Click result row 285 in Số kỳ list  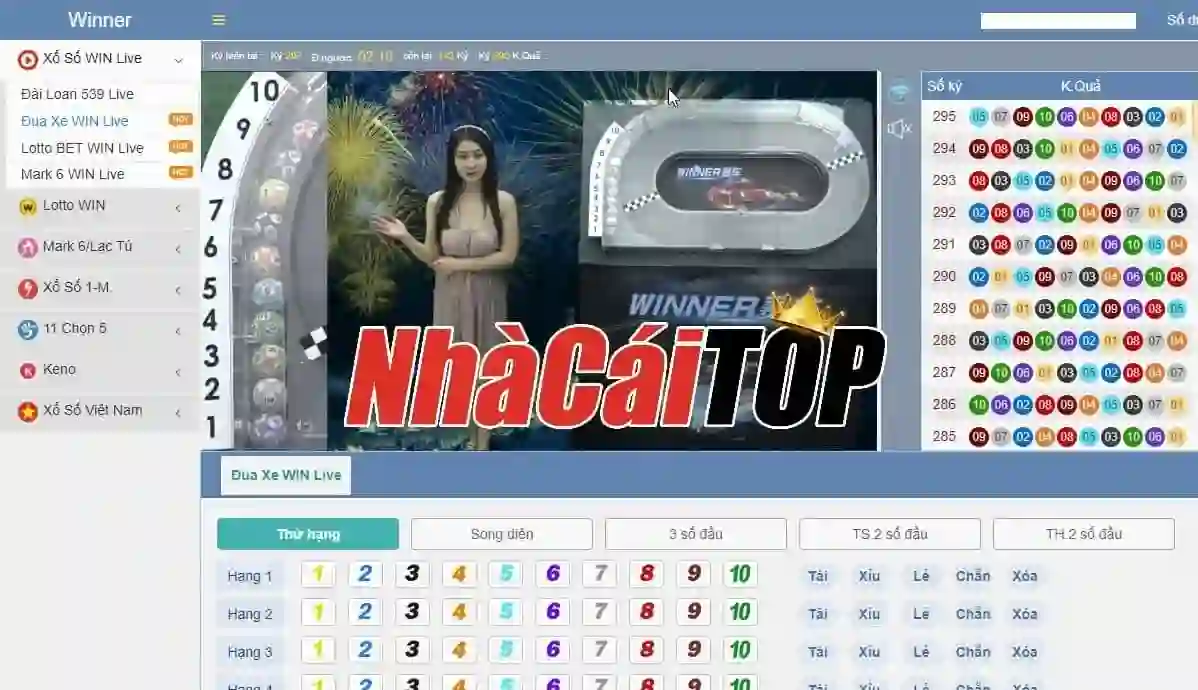click(x=1059, y=437)
